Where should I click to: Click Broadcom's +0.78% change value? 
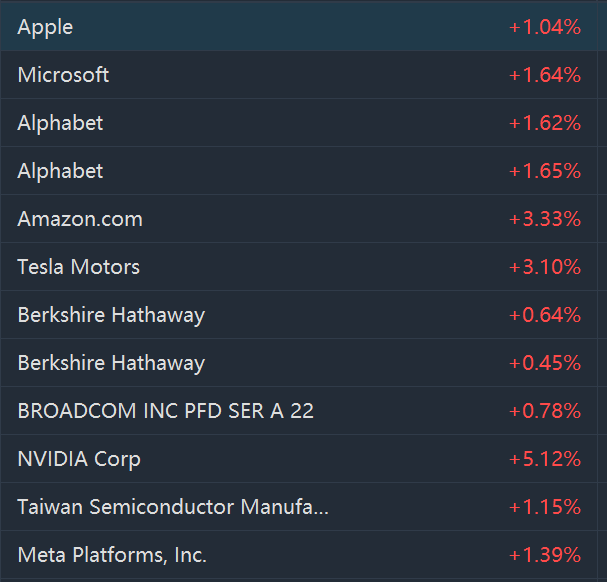click(544, 411)
